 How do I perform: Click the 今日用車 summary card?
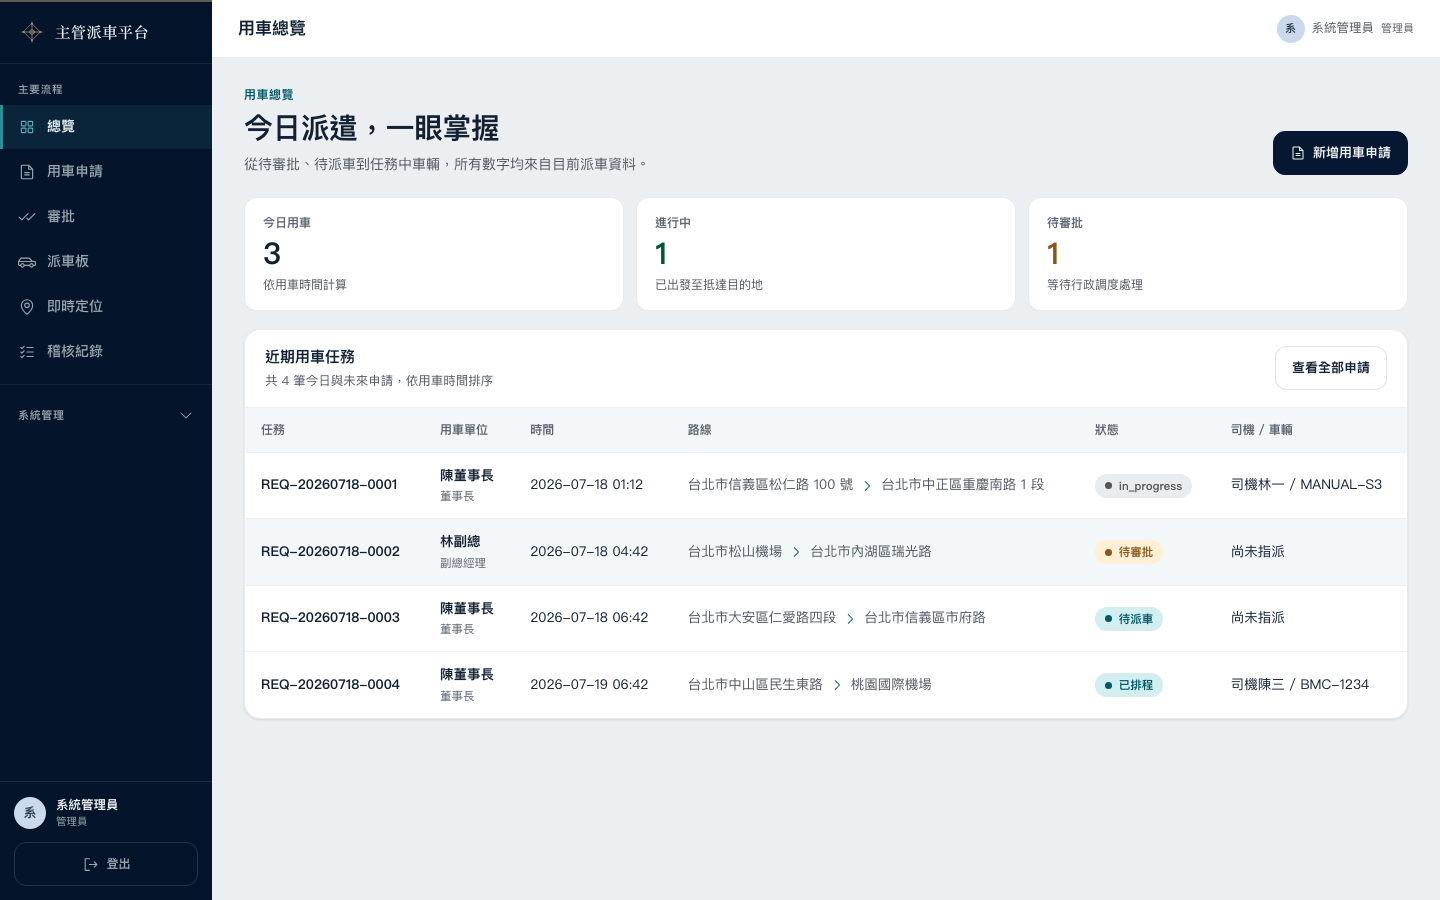point(434,254)
